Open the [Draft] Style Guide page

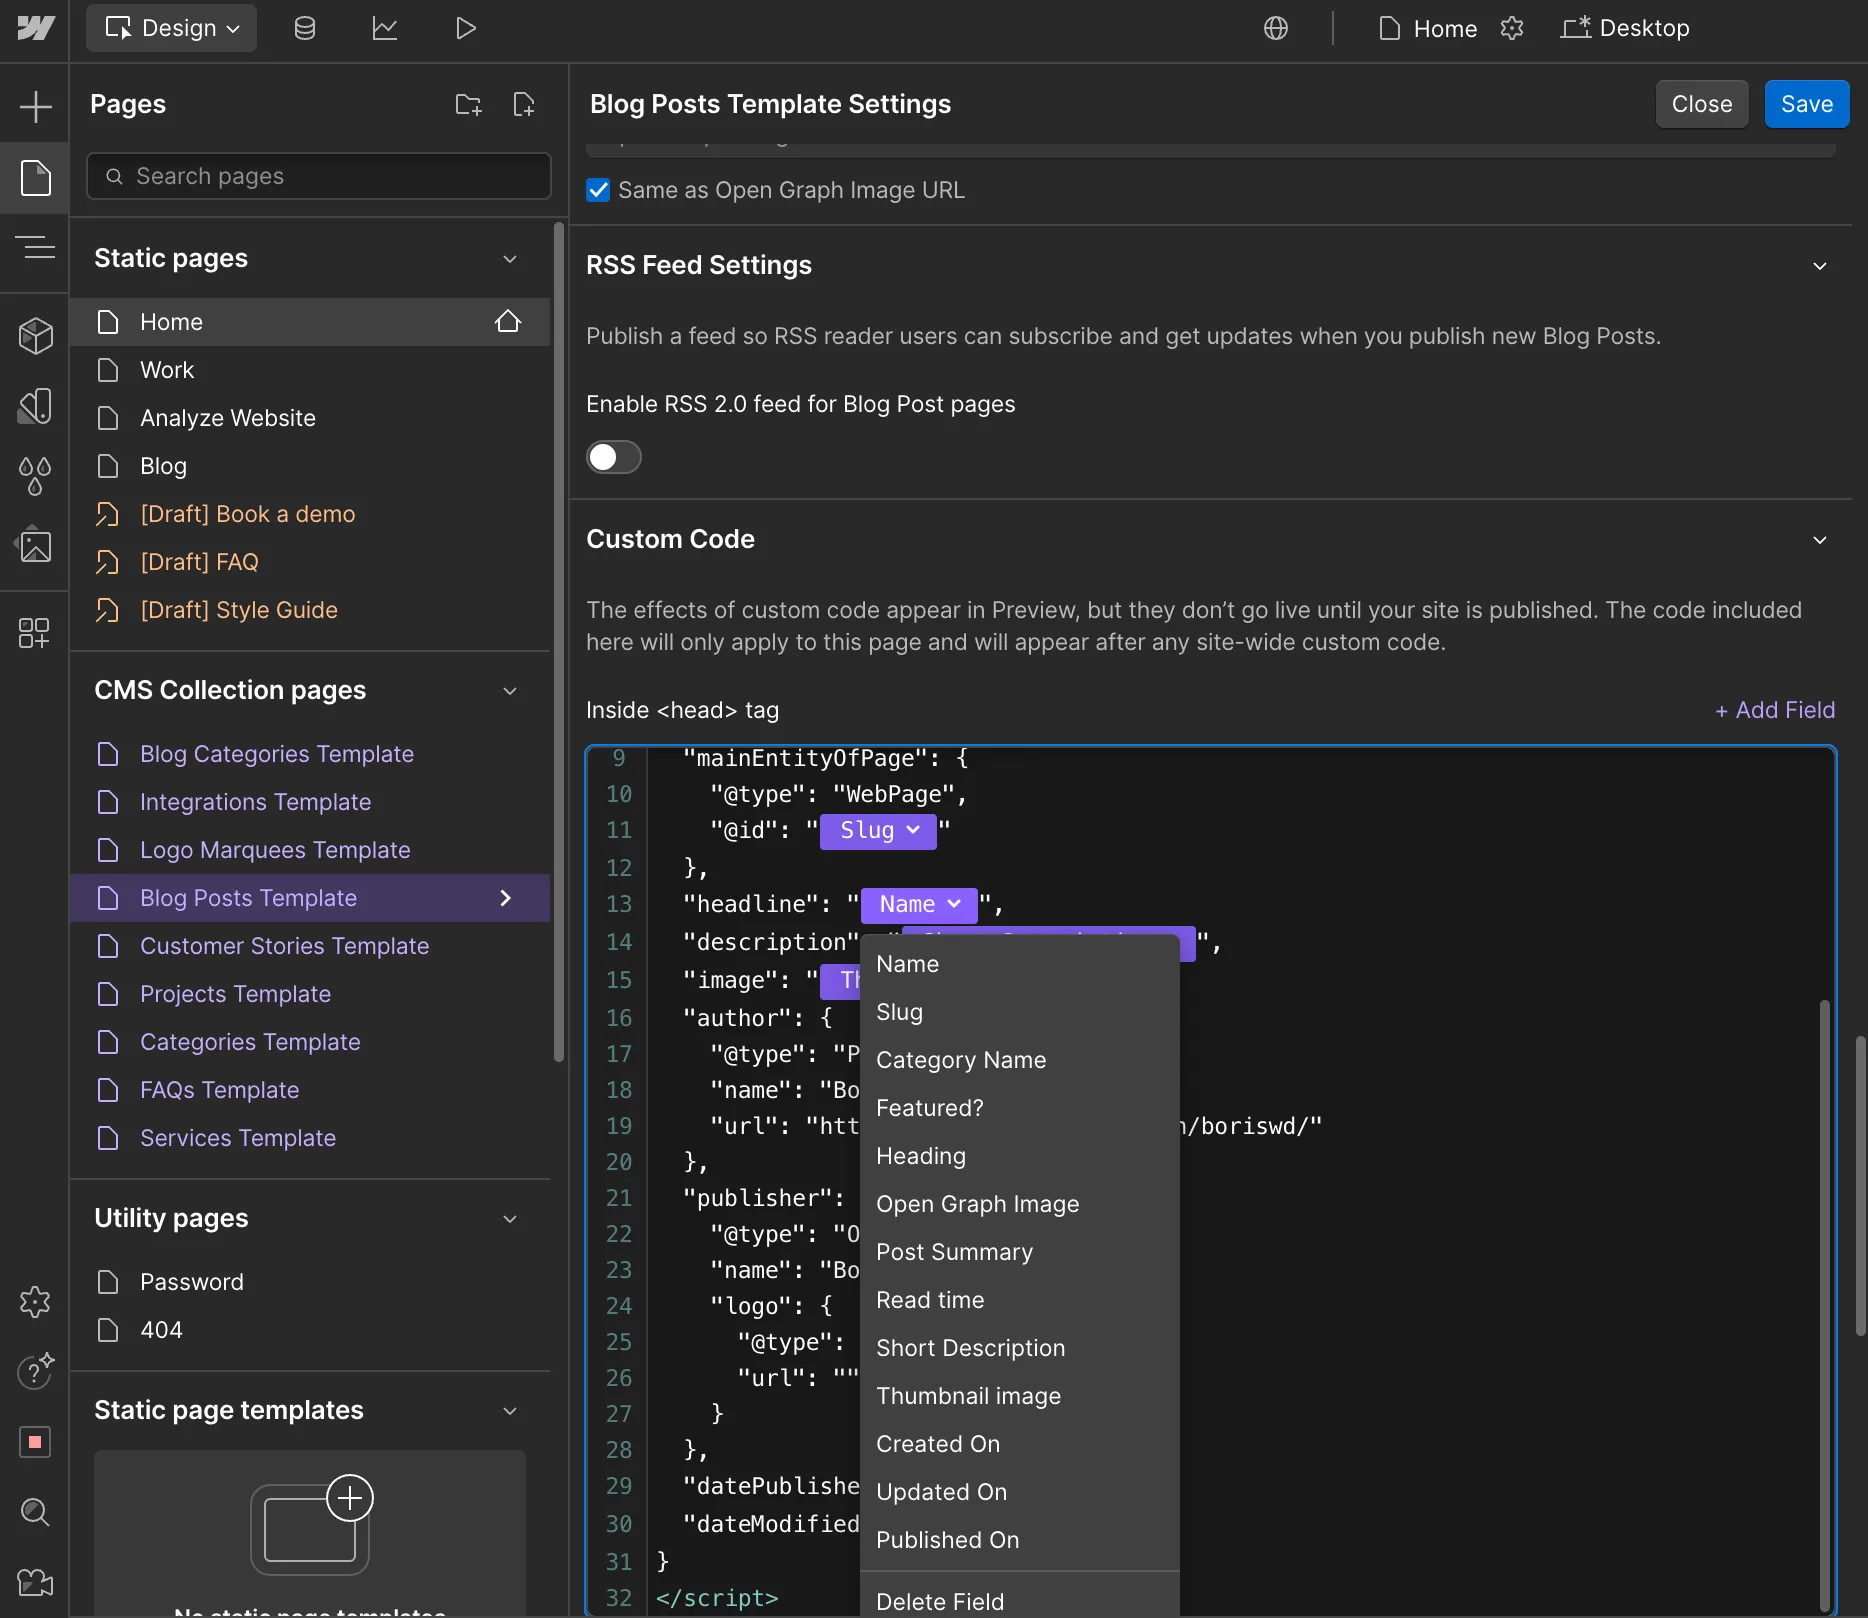pos(310,610)
